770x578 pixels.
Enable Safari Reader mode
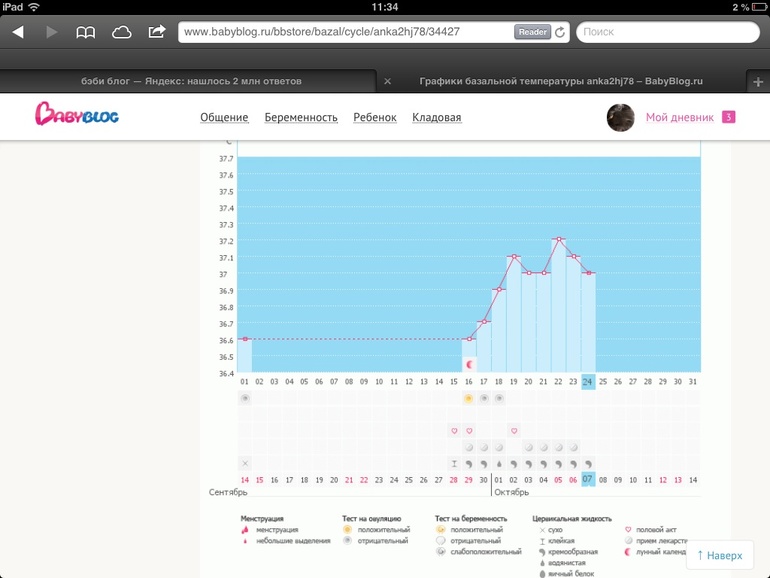point(532,32)
